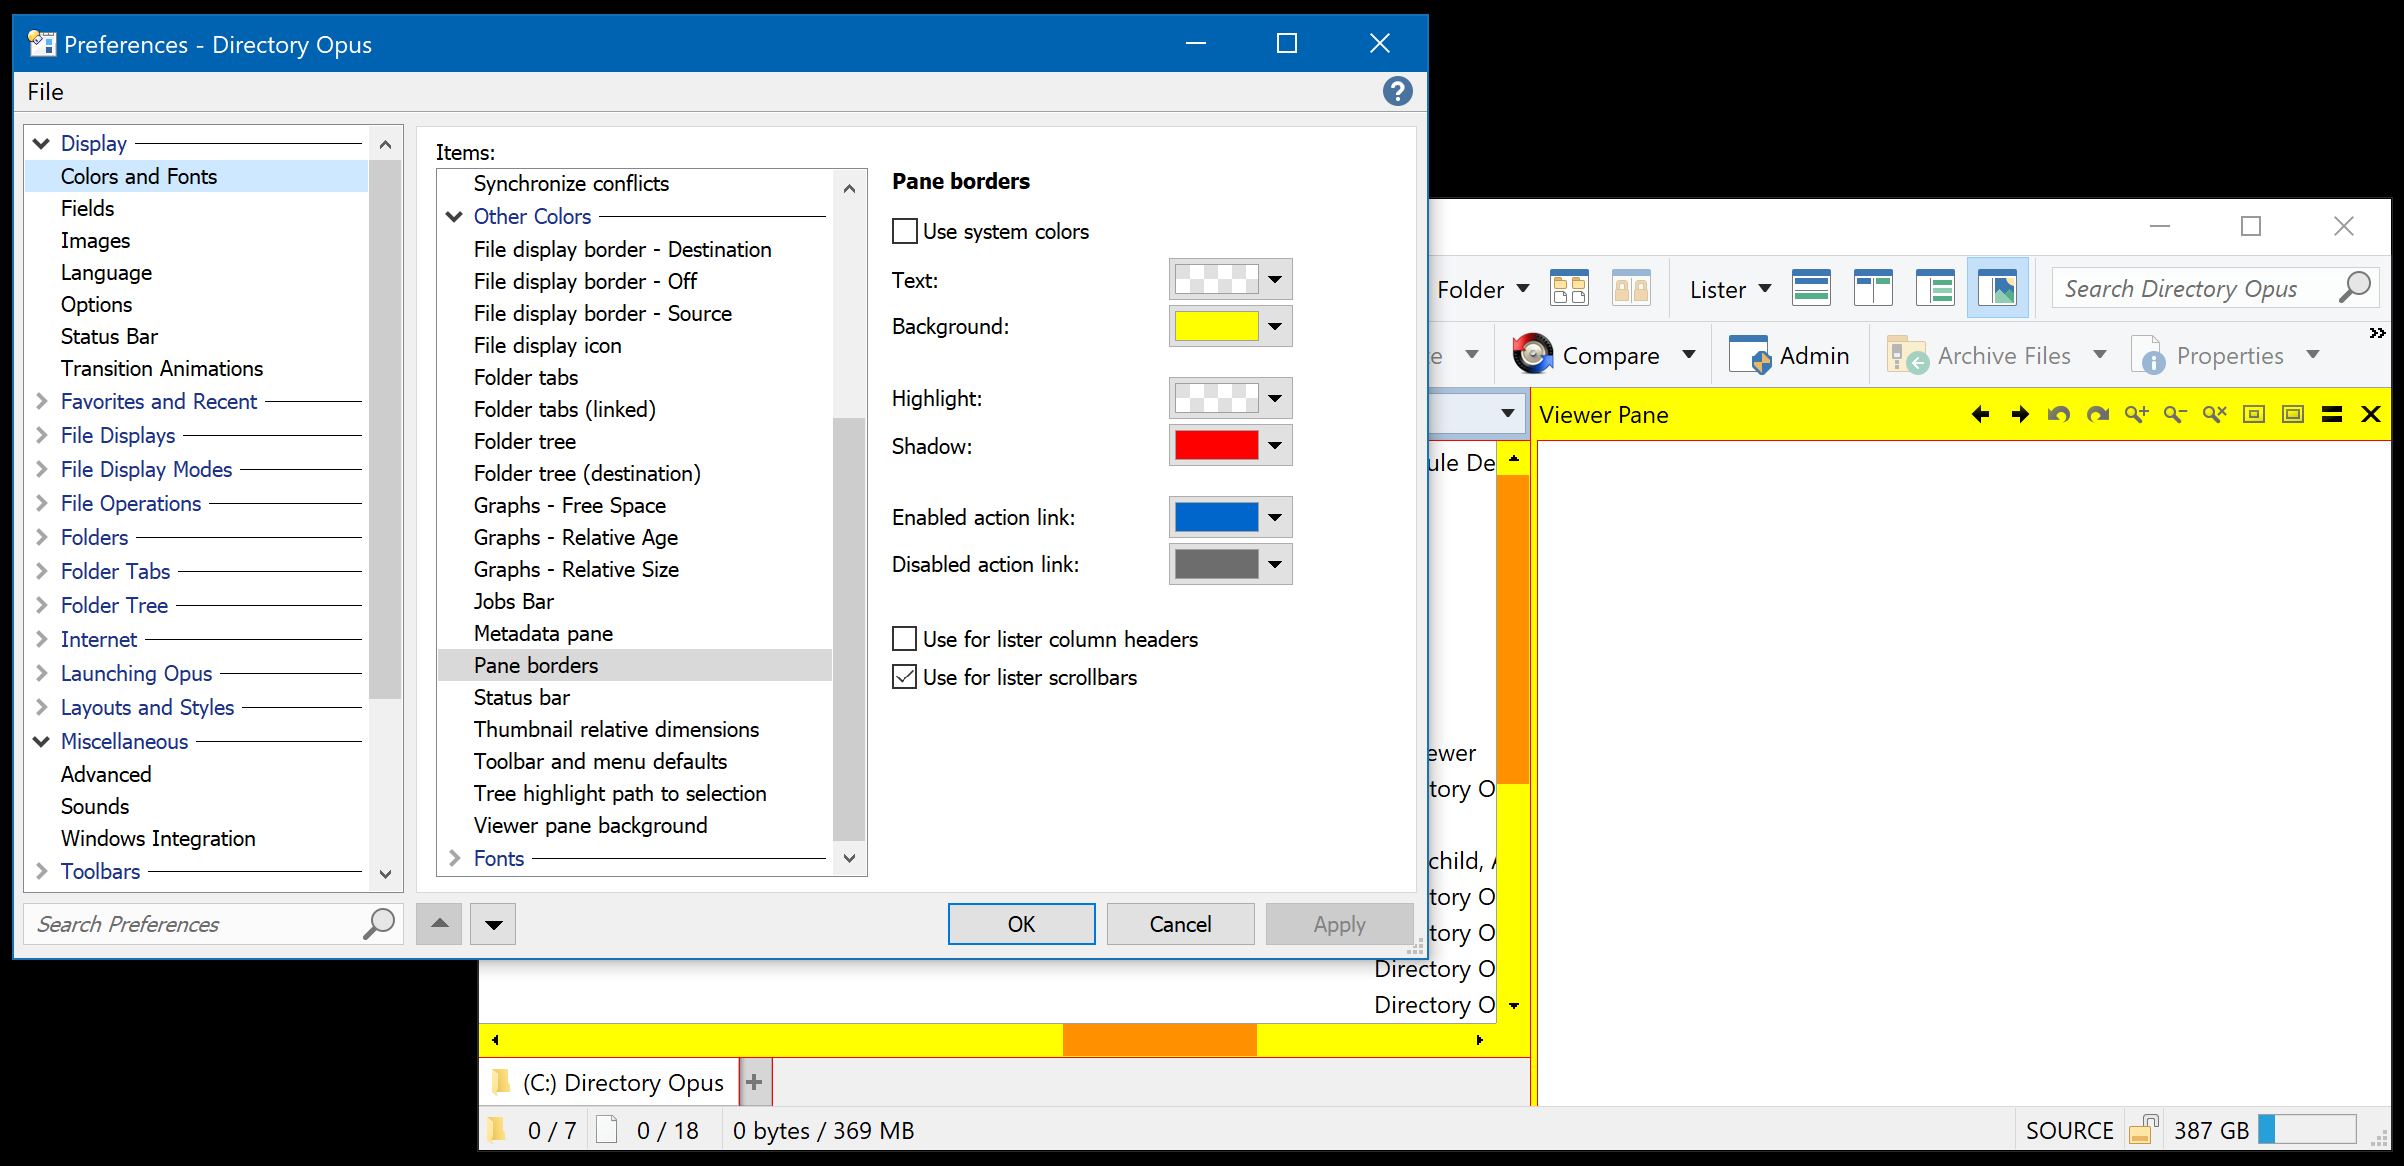The height and width of the screenshot is (1166, 2404).
Task: Switch to the dual vertical display layout
Action: coord(1872,287)
